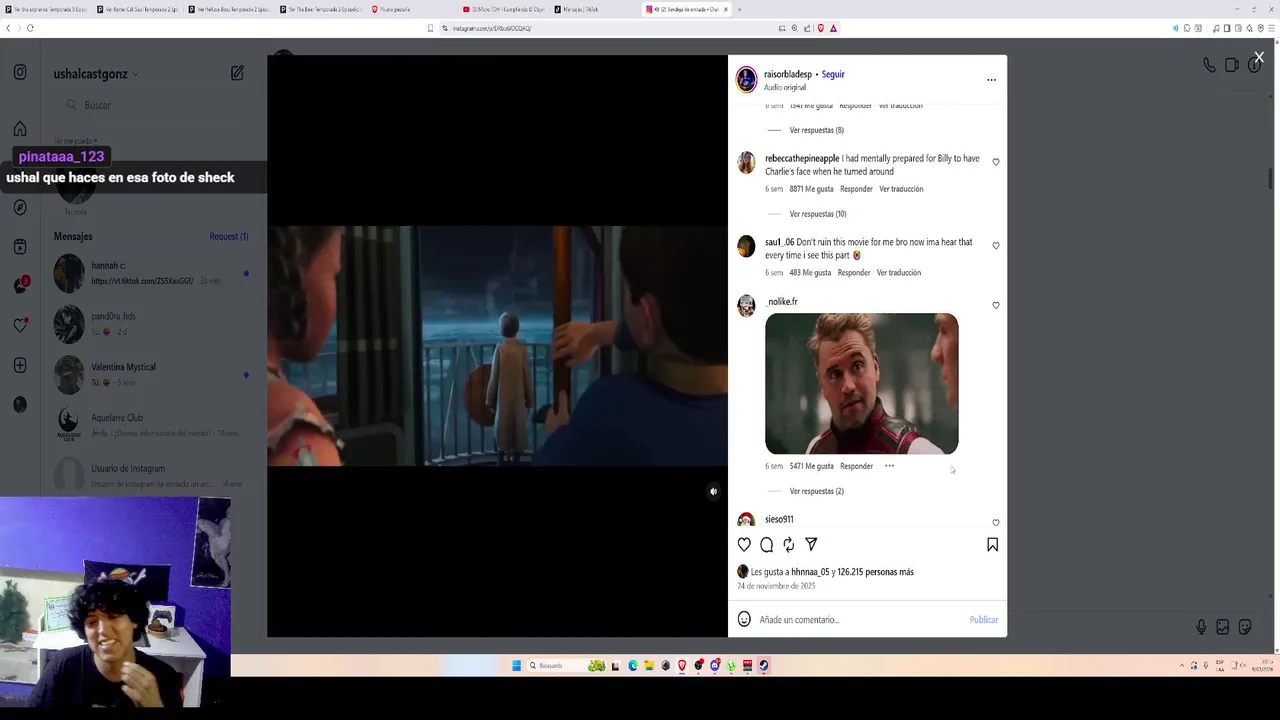Translate sau1_06 comment with Ver traducción
The width and height of the screenshot is (1280, 720).
(899, 273)
